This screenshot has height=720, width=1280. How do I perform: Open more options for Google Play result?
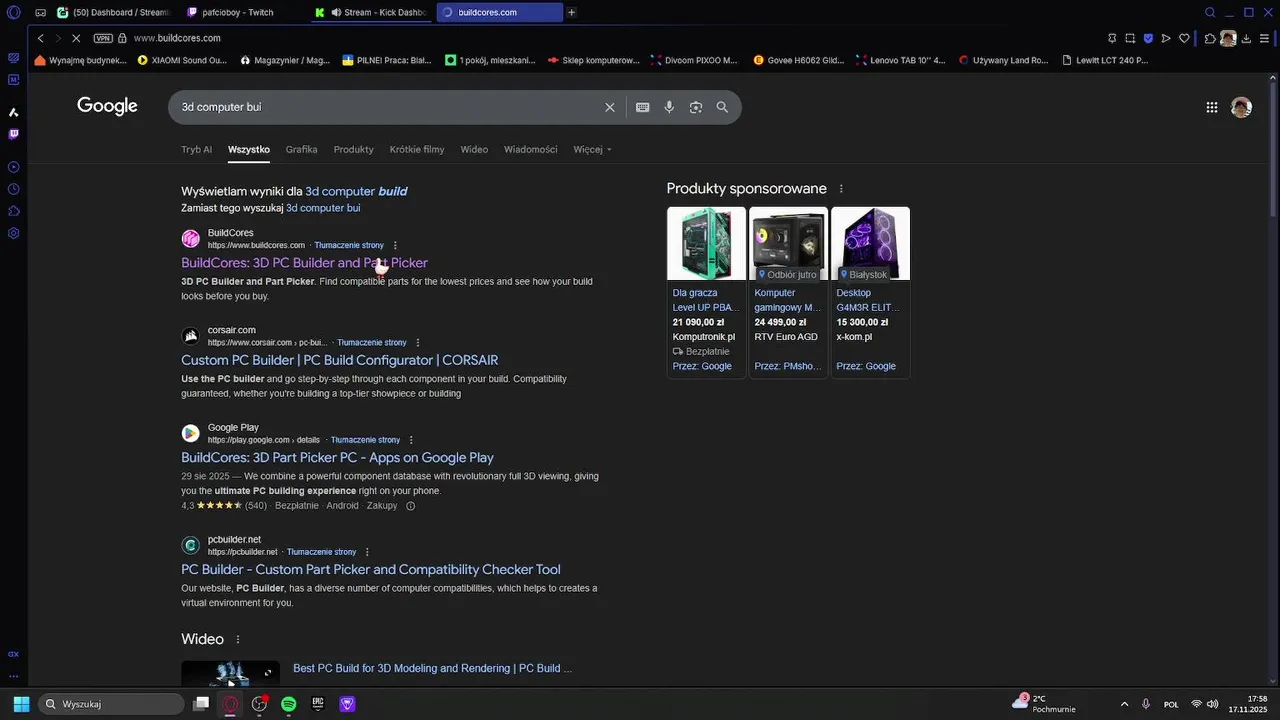(411, 440)
